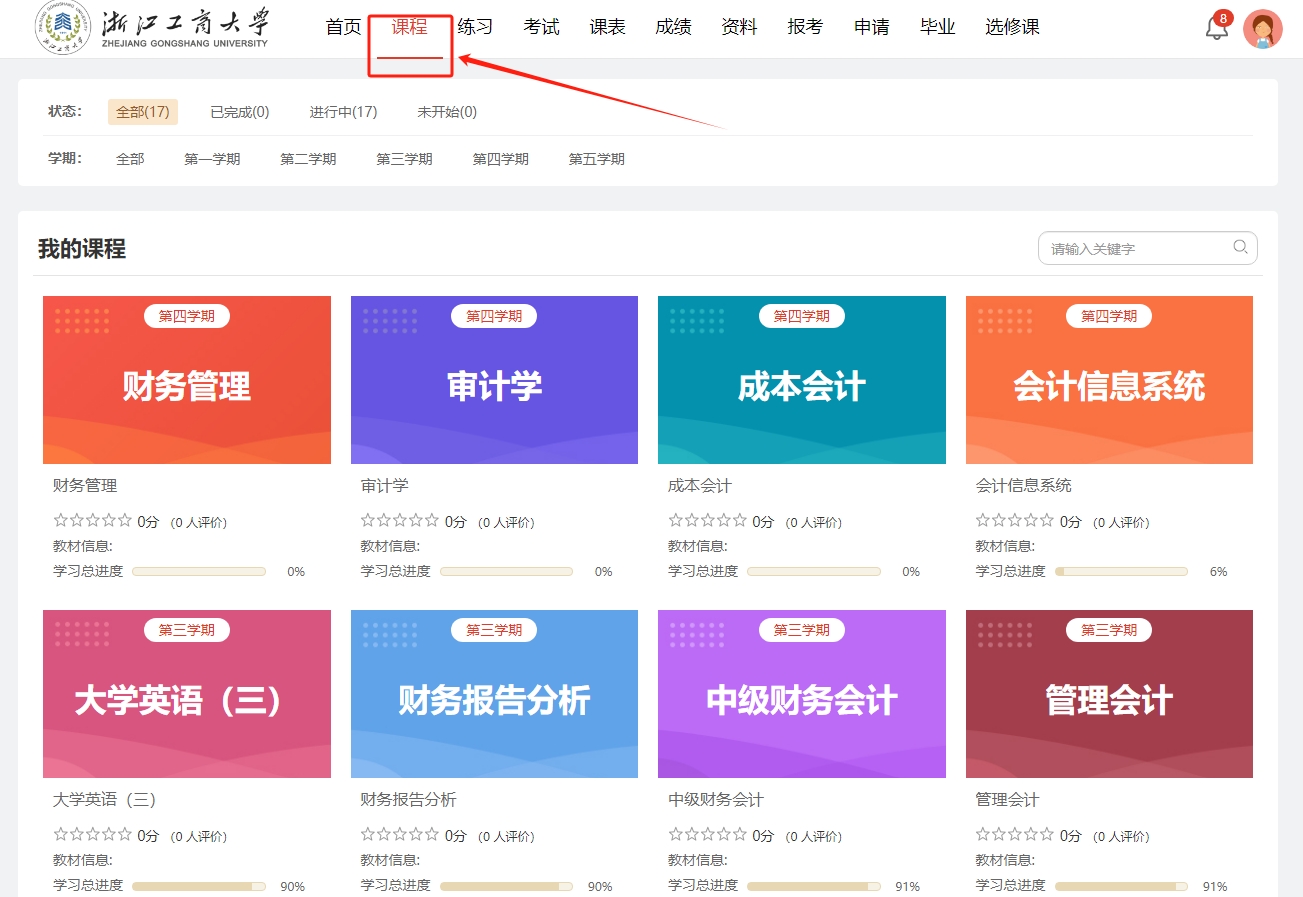Switch to the 成绩 tab
Screen dimensions: 1303x897
coord(673,27)
